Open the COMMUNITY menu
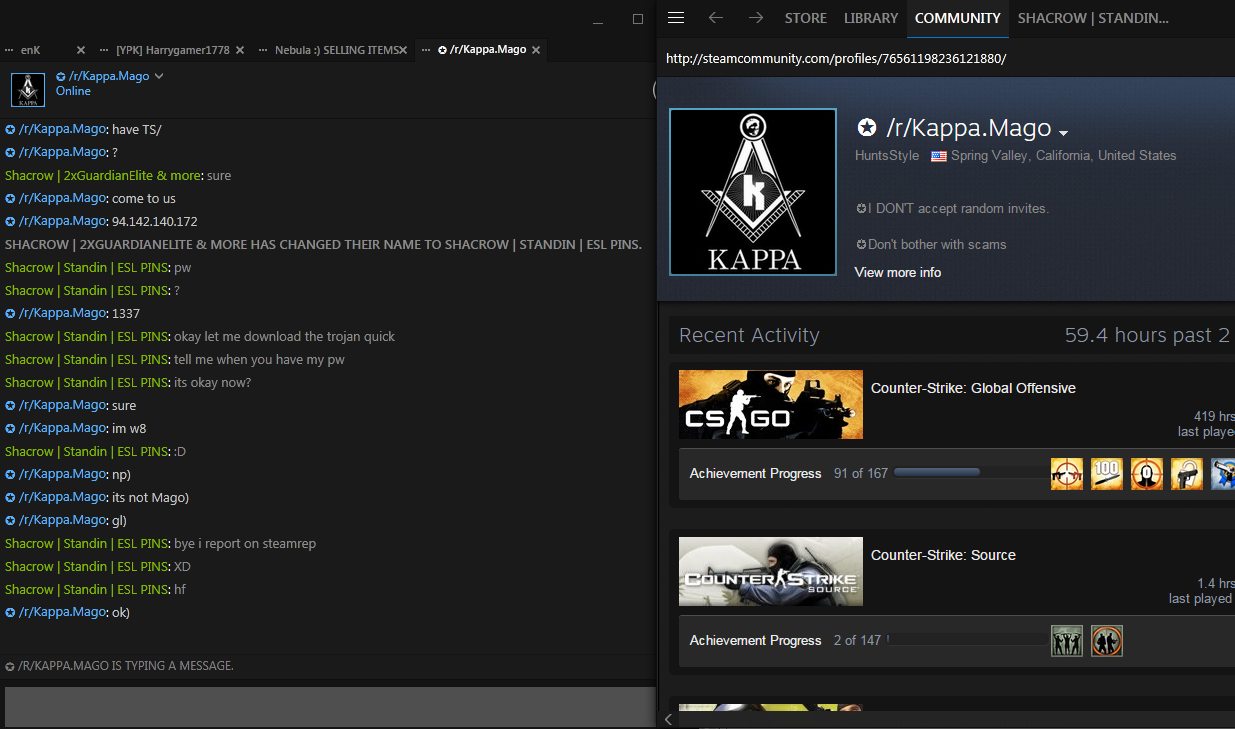The height and width of the screenshot is (729, 1235). point(957,18)
